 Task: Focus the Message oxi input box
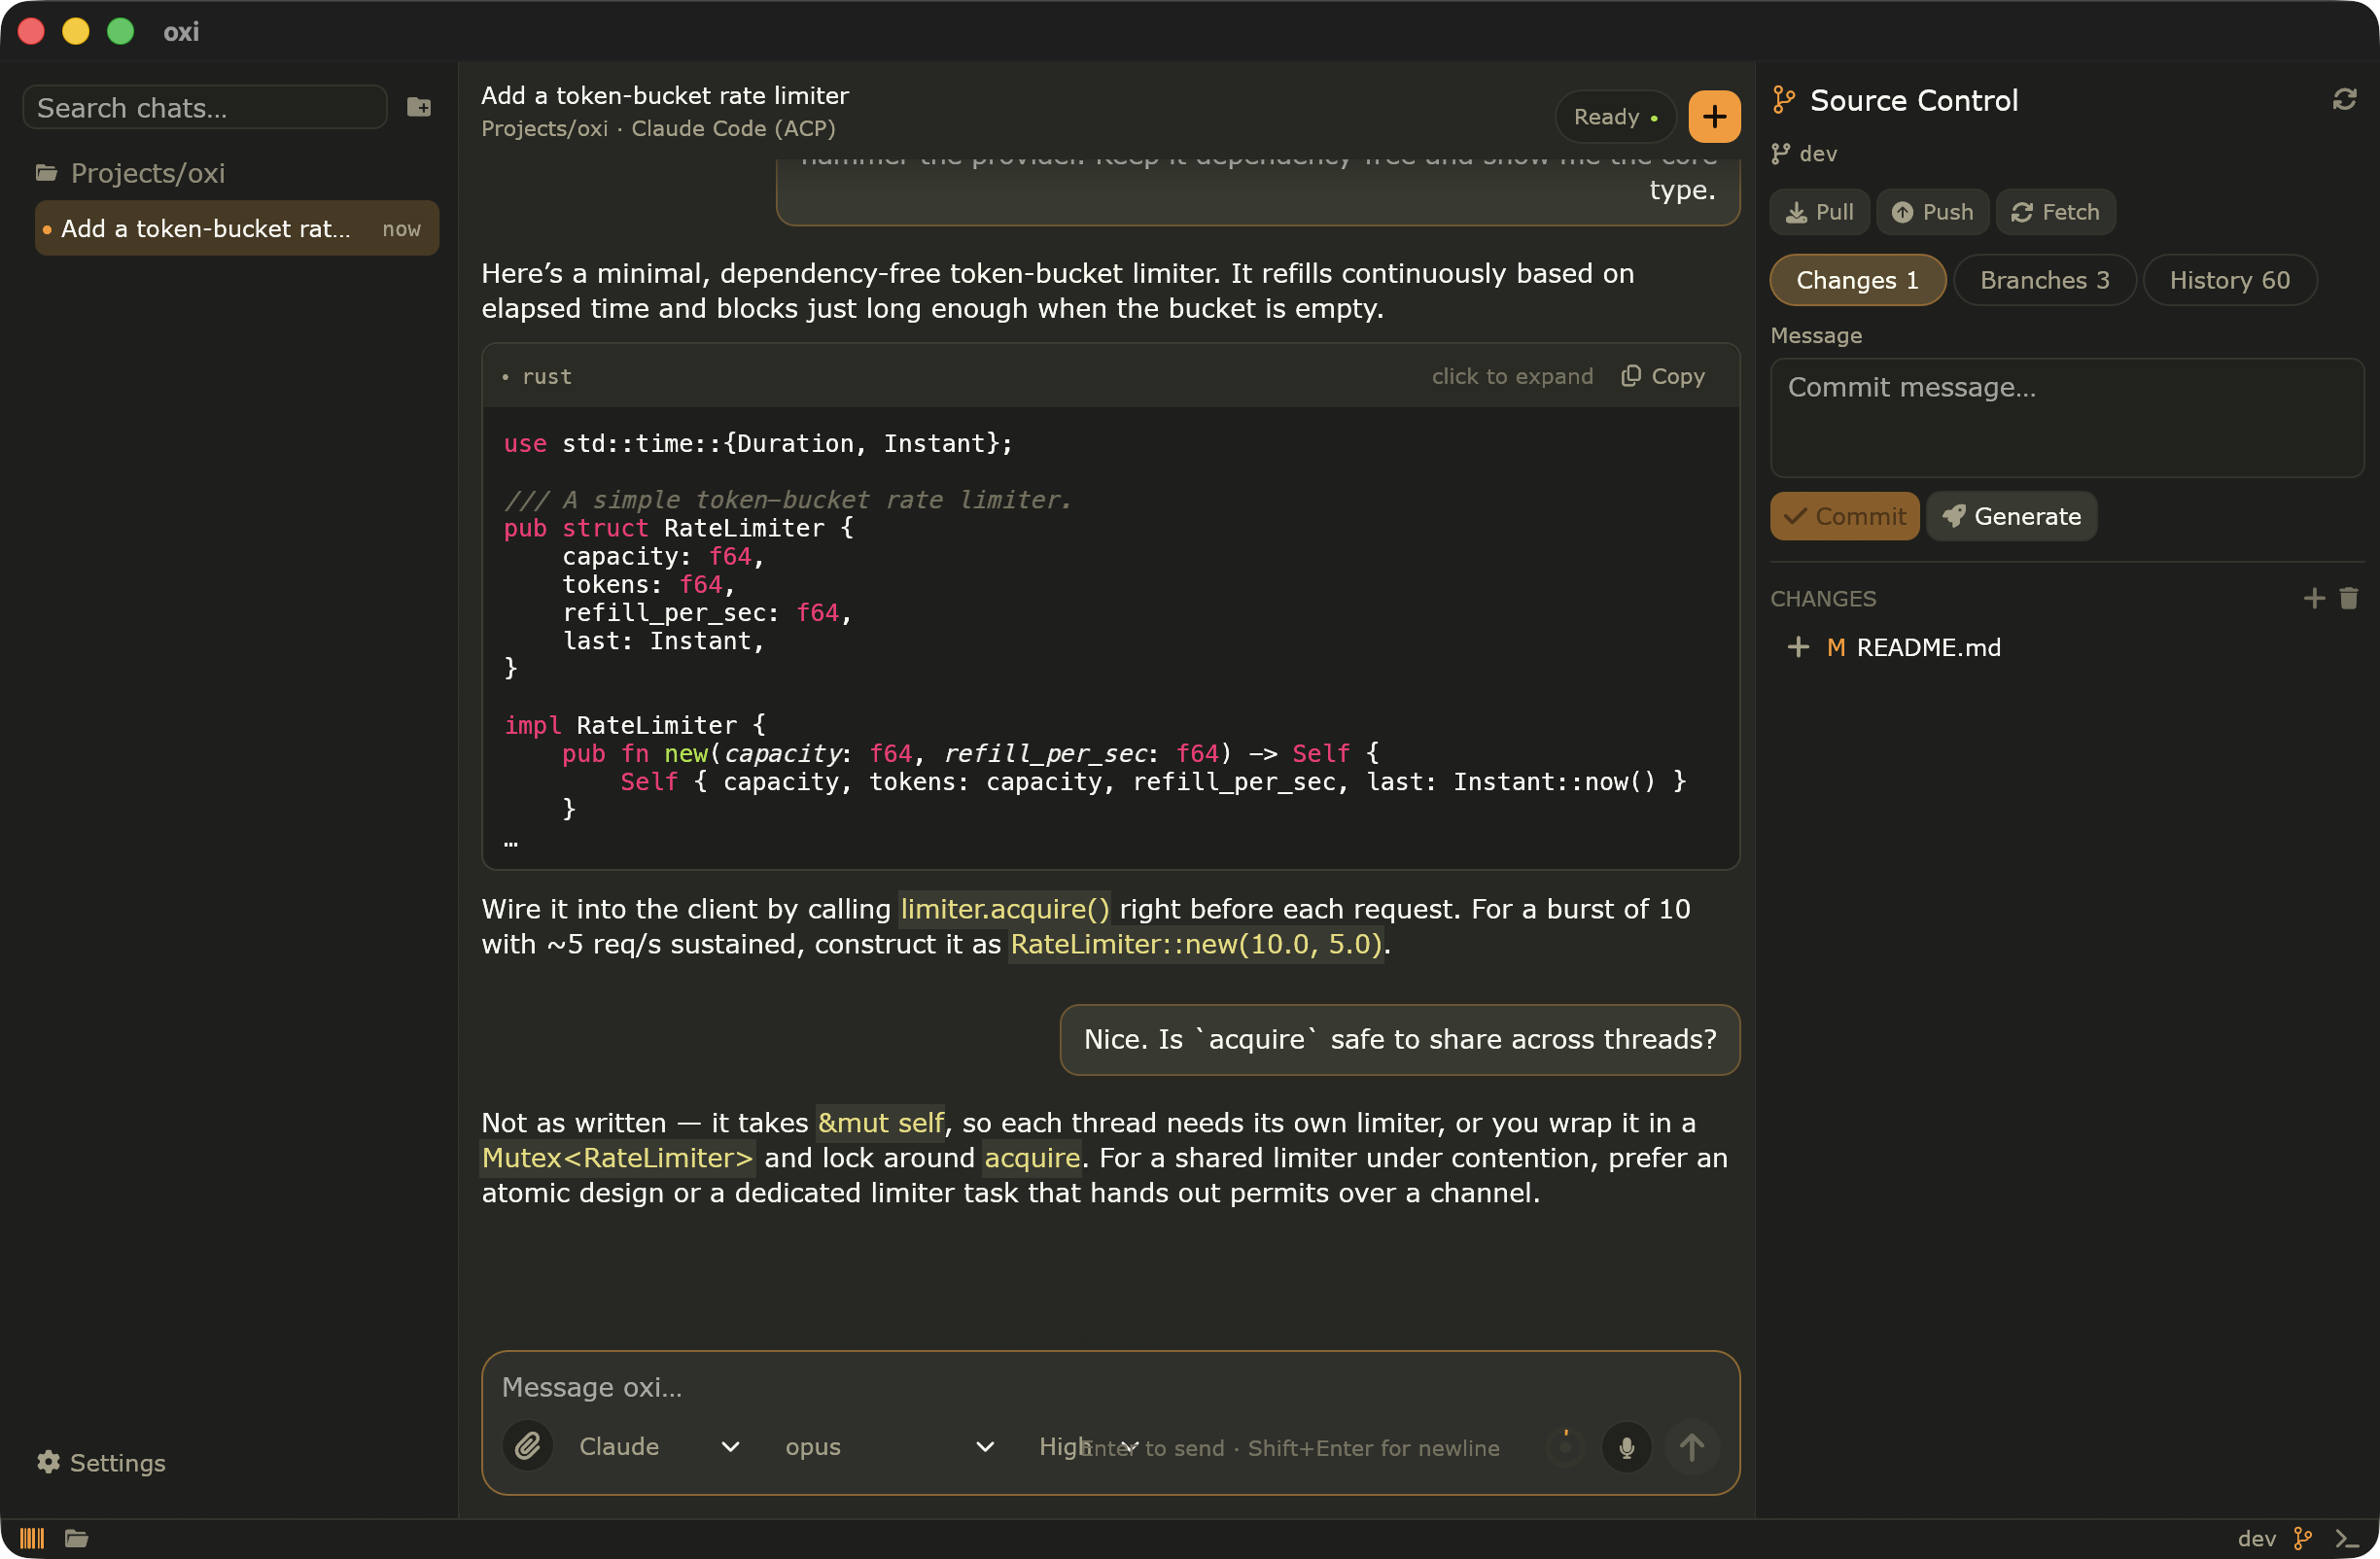pyautogui.click(x=1110, y=1387)
